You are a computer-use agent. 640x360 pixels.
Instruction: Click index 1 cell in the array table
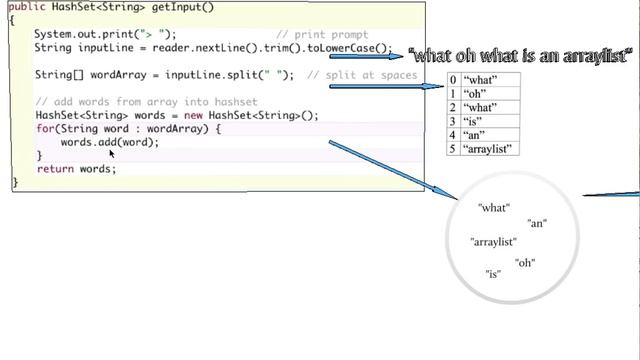pos(453,94)
